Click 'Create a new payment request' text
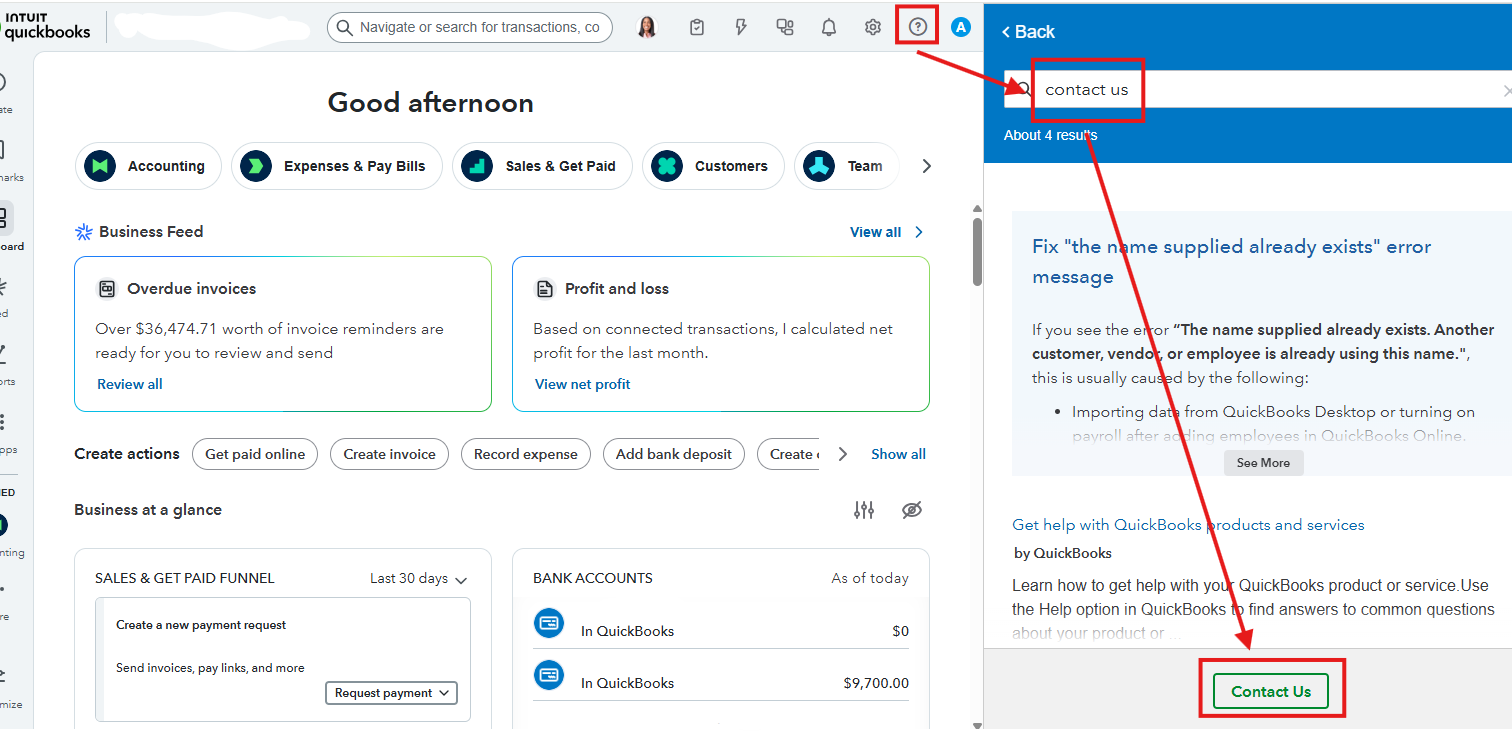Image resolution: width=1512 pixels, height=731 pixels. click(201, 625)
